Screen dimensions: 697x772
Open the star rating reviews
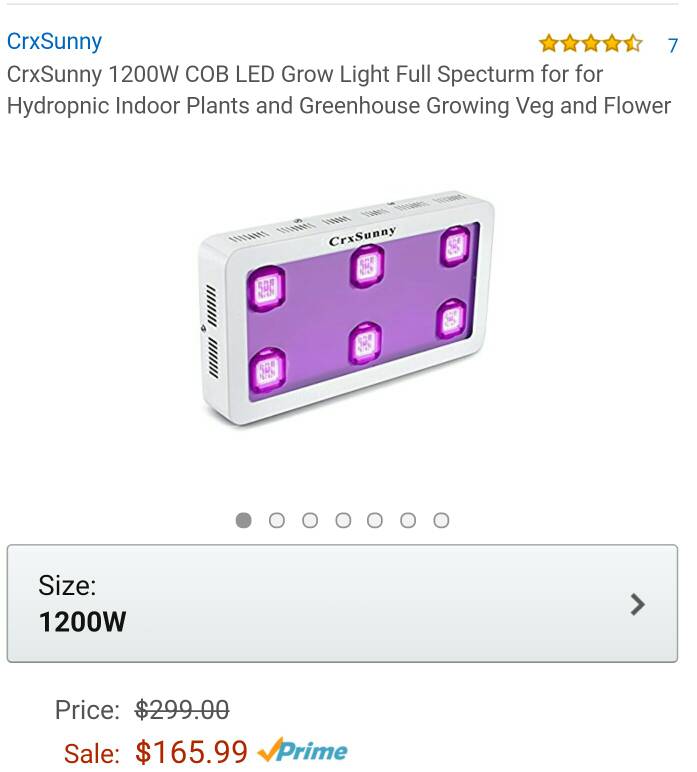tap(590, 44)
